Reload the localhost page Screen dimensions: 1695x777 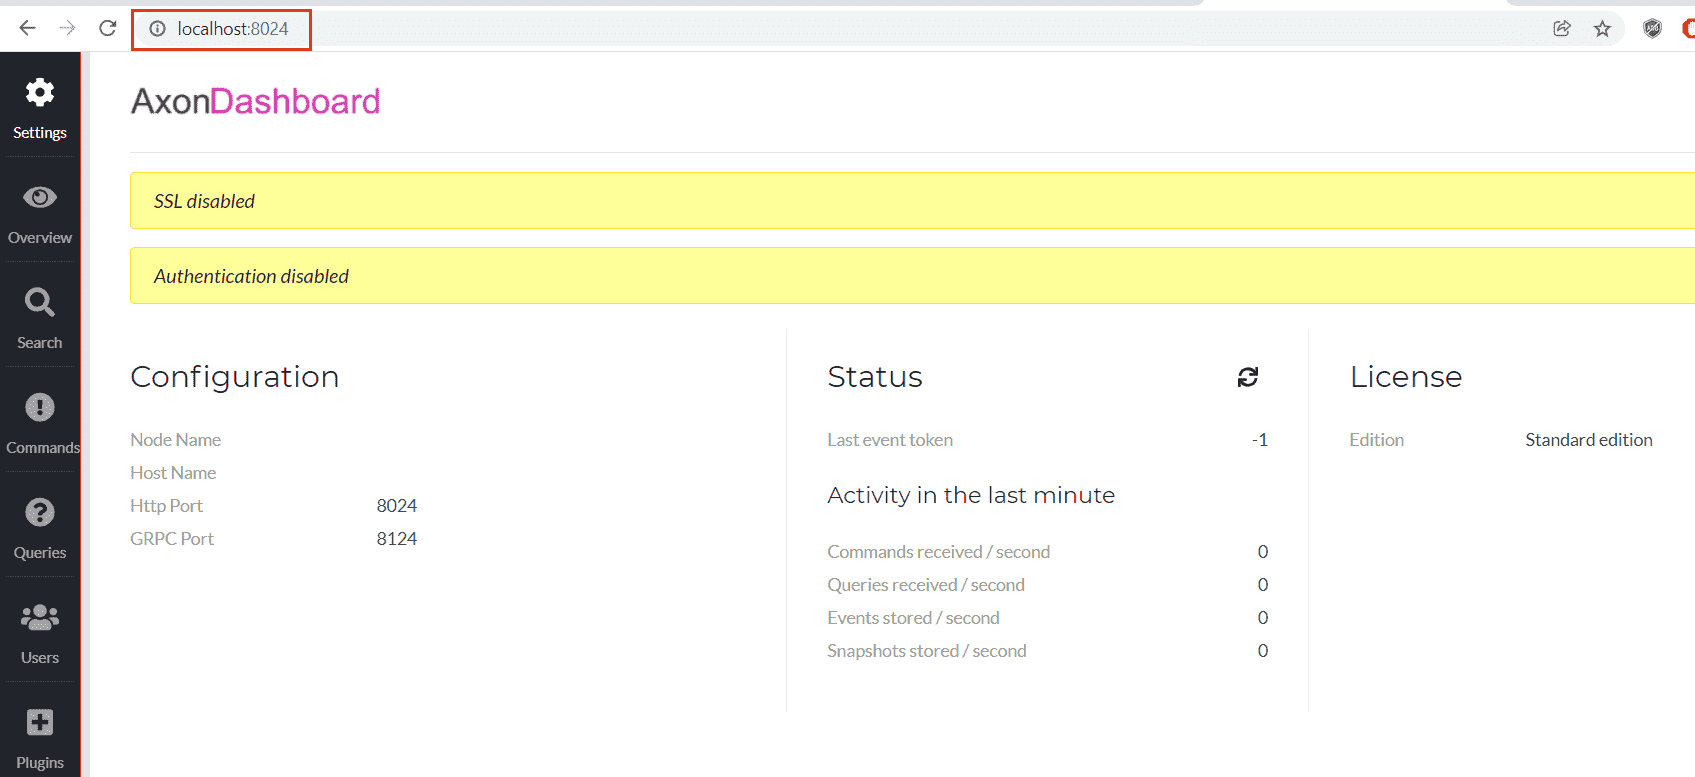click(108, 28)
